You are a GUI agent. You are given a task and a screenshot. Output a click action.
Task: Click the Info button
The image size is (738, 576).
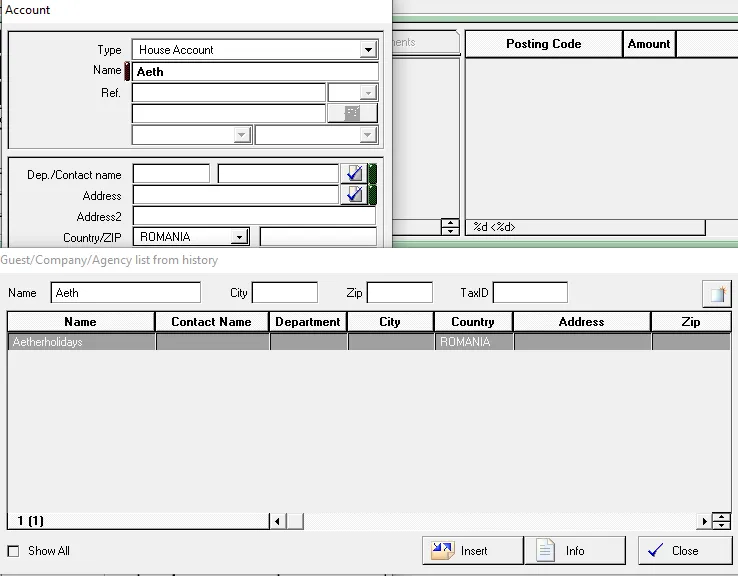pyautogui.click(x=575, y=551)
